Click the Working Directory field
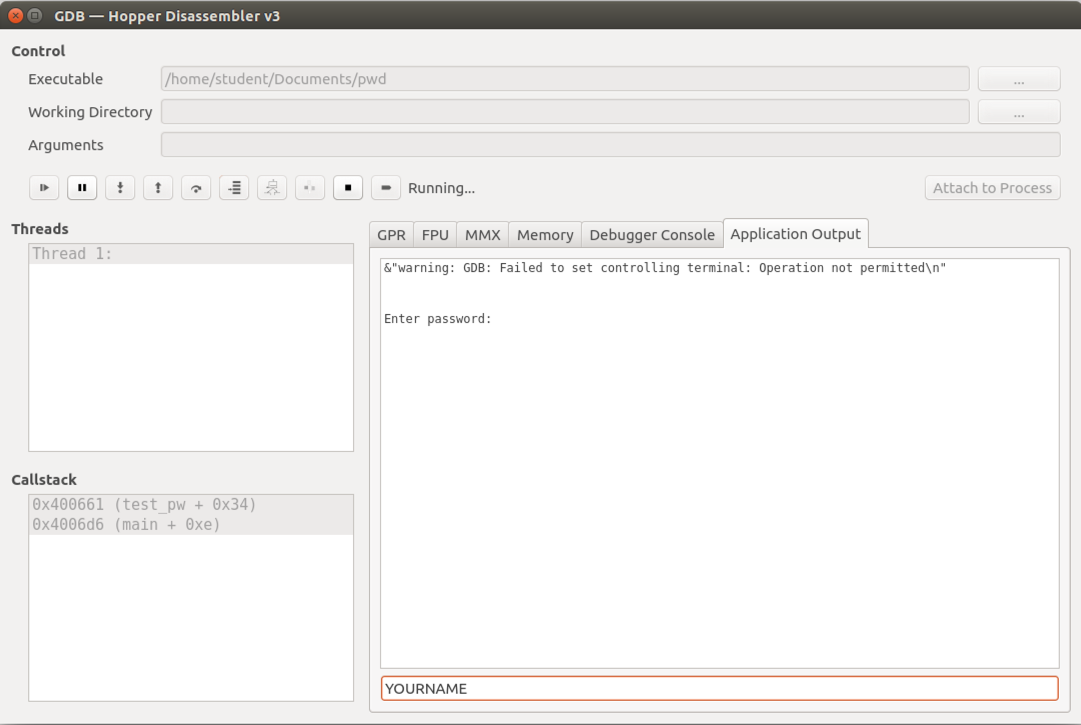1081x725 pixels. tap(565, 112)
